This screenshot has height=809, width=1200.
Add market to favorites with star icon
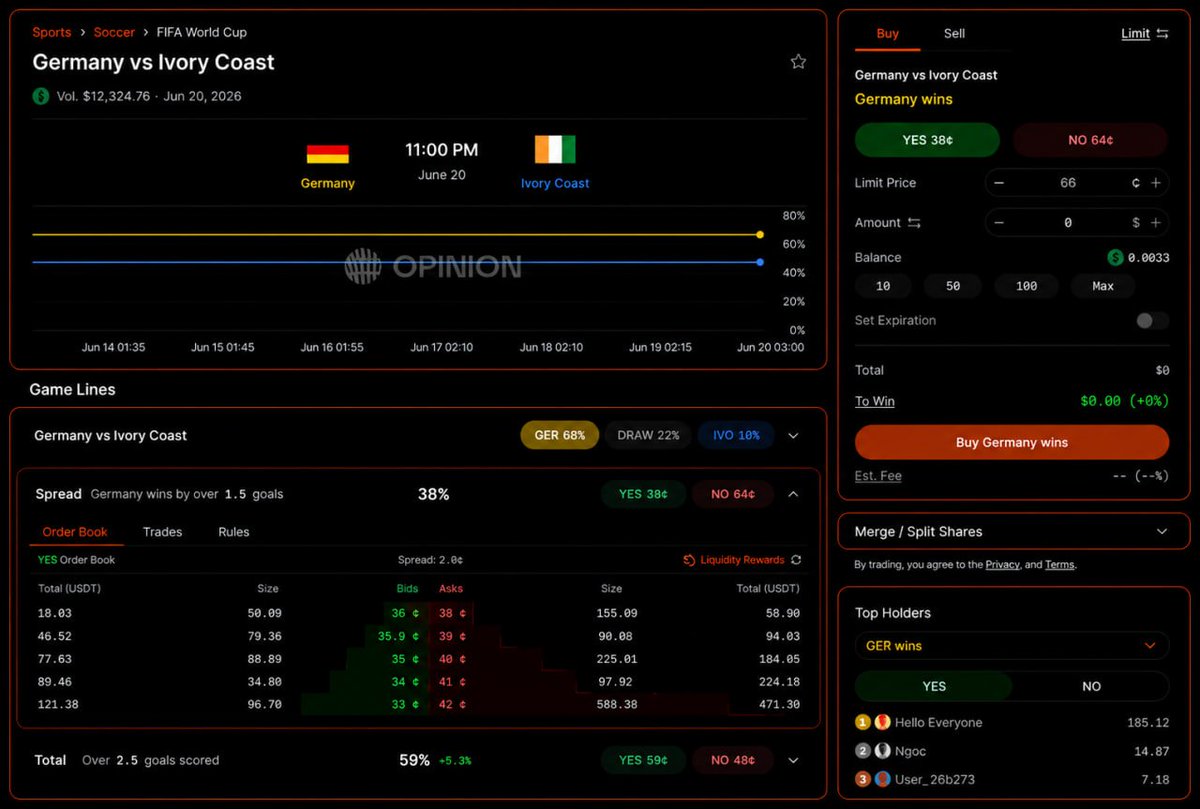pyautogui.click(x=798, y=62)
